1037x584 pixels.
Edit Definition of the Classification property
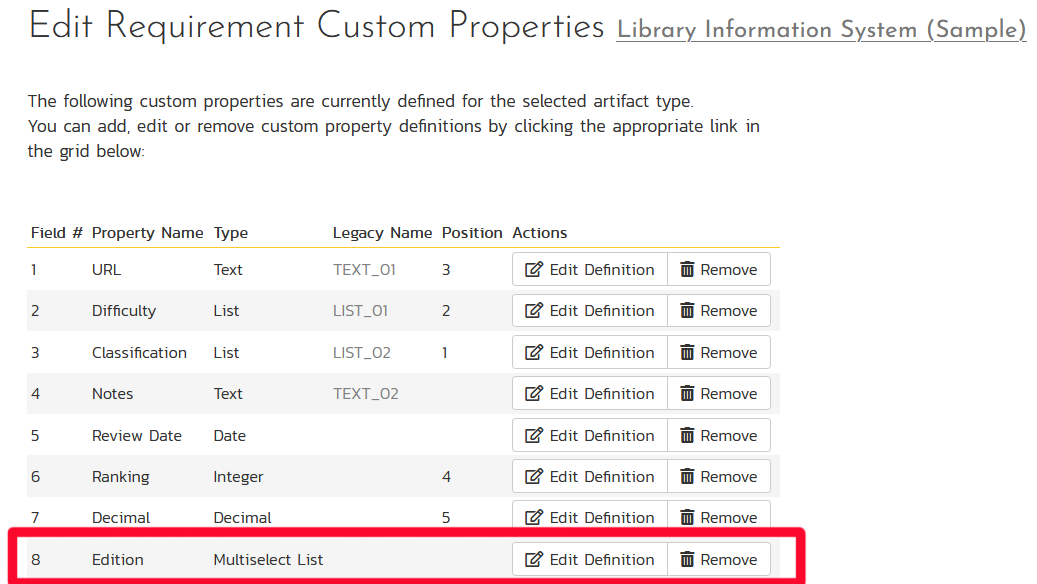[x=590, y=353]
